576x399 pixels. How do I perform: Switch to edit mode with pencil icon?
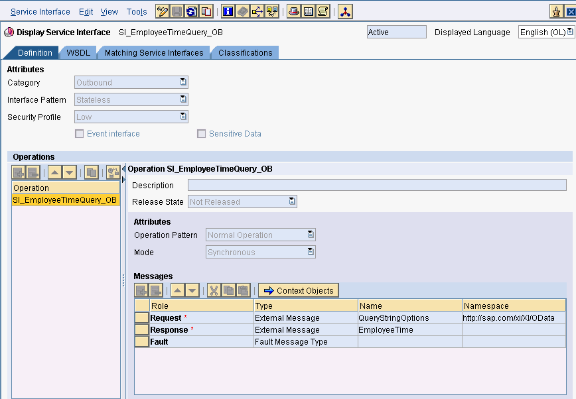tap(162, 11)
